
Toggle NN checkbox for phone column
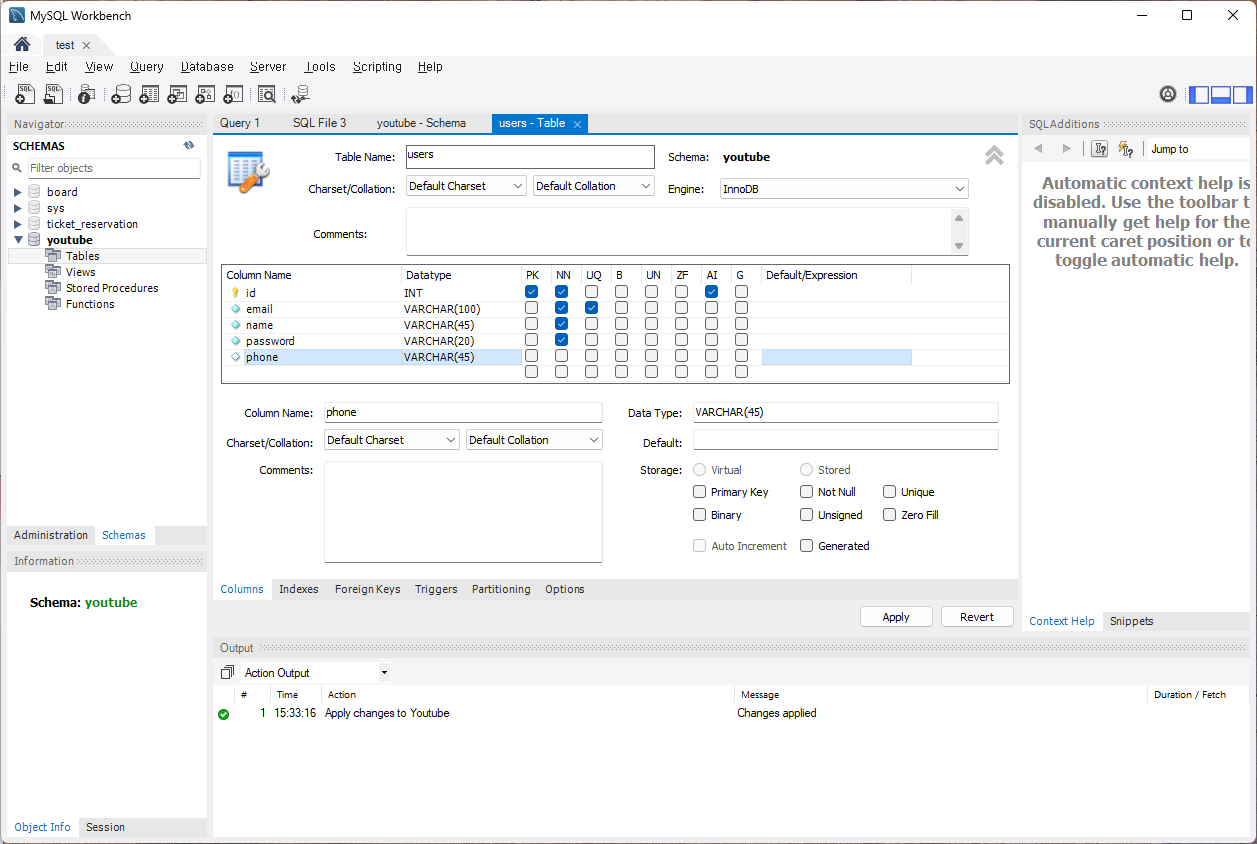click(561, 356)
